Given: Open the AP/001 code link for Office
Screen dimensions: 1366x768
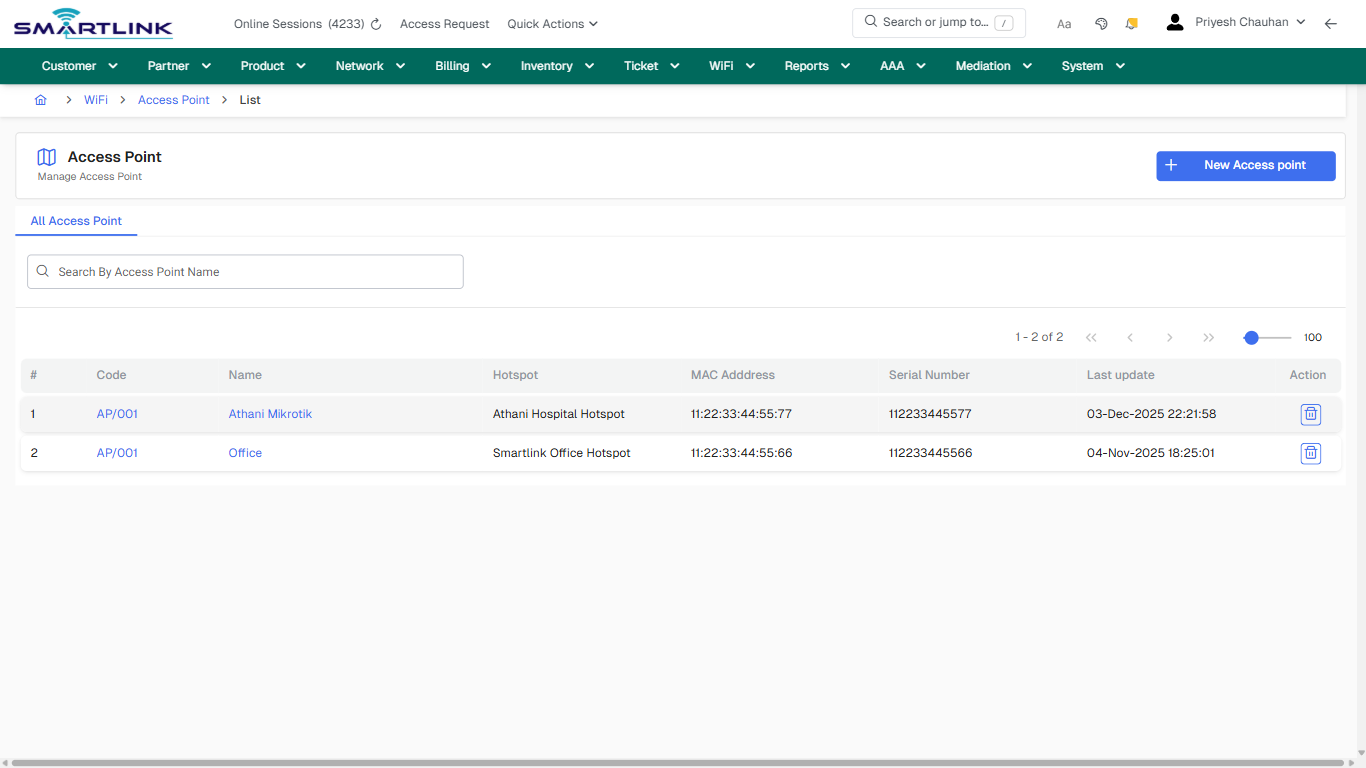Looking at the screenshot, I should pos(116,452).
